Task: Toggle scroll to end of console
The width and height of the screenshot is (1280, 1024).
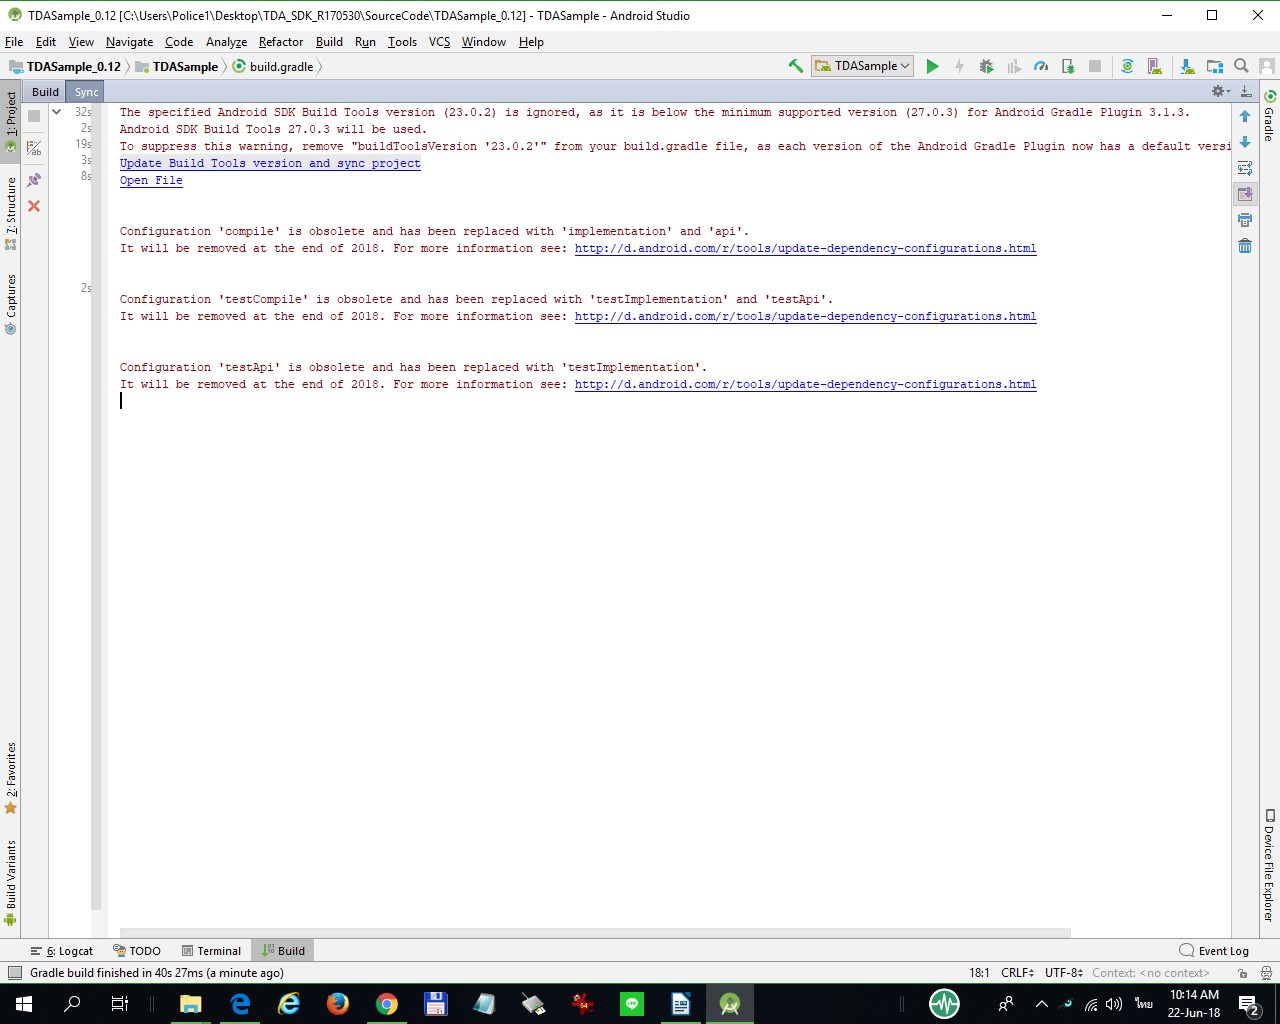Action: click(x=1245, y=194)
